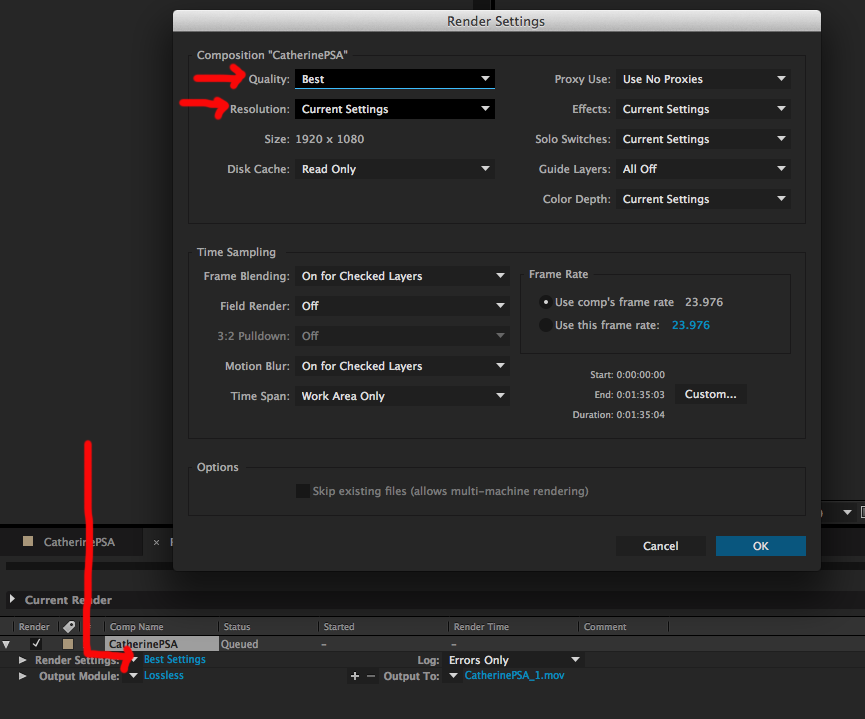The width and height of the screenshot is (865, 719).
Task: Open the Output To dropdown arrow
Action: coord(453,676)
